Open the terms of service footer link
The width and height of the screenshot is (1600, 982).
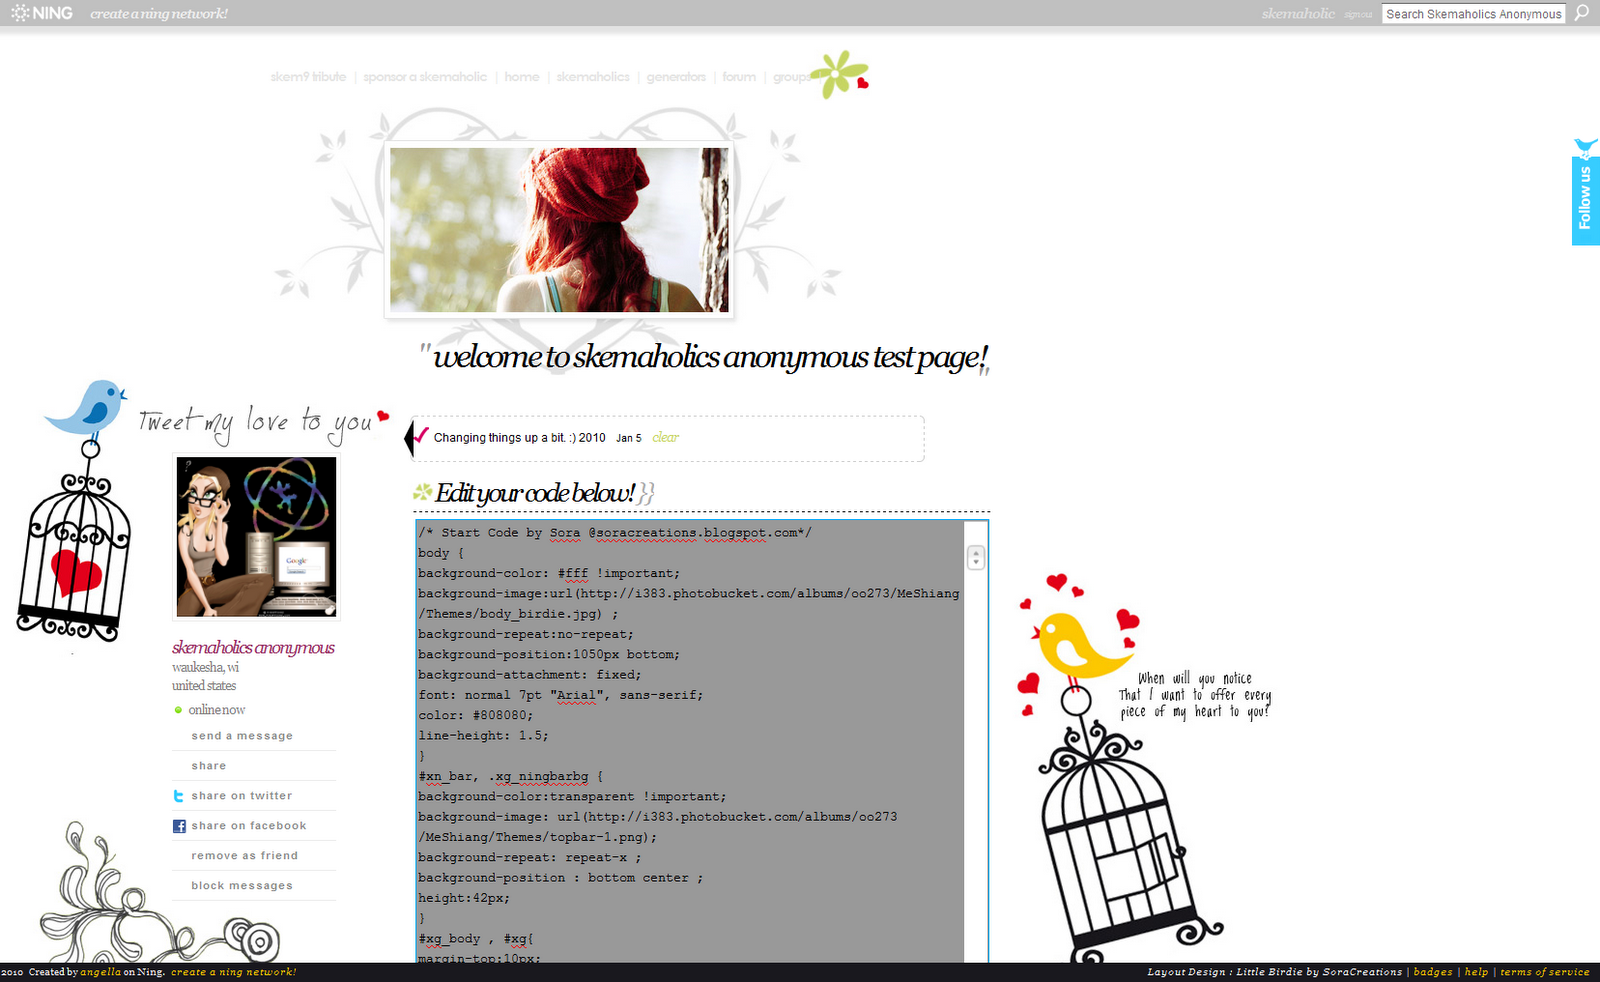coord(1544,972)
